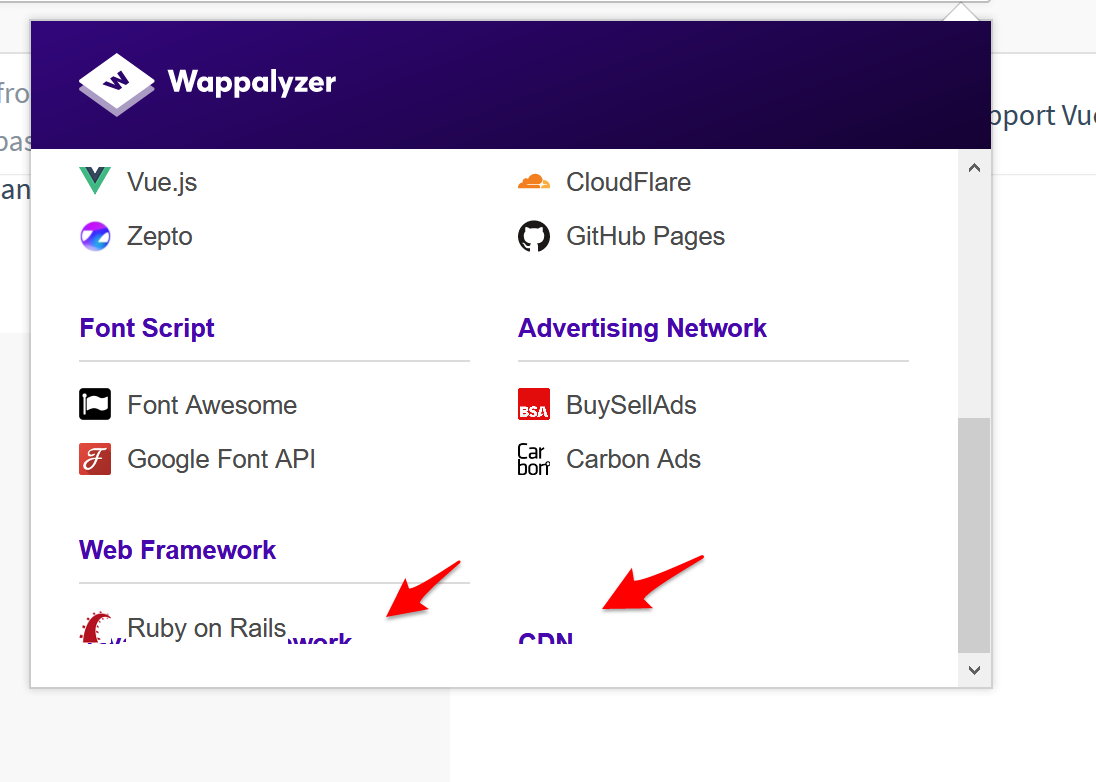The height and width of the screenshot is (782, 1096).
Task: Click the Font Awesome flag icon
Action: (x=95, y=405)
